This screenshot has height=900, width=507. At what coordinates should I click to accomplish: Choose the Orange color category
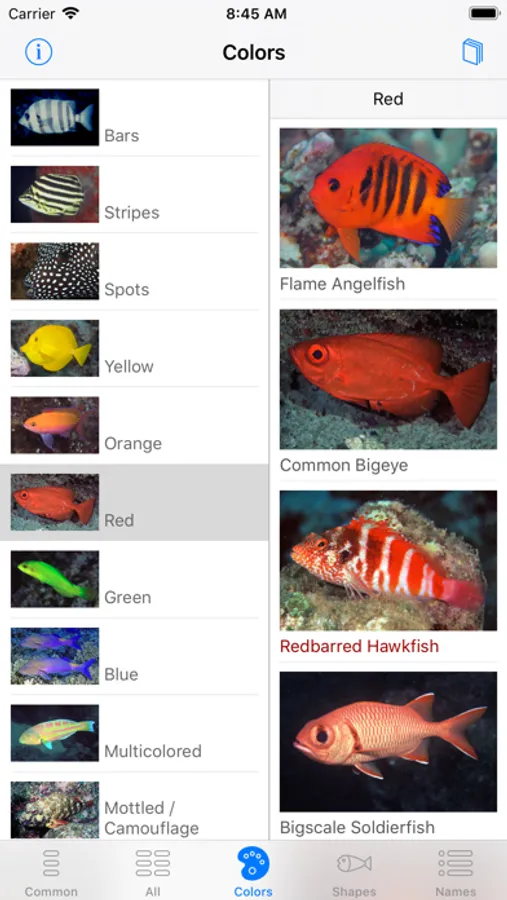coord(134,425)
